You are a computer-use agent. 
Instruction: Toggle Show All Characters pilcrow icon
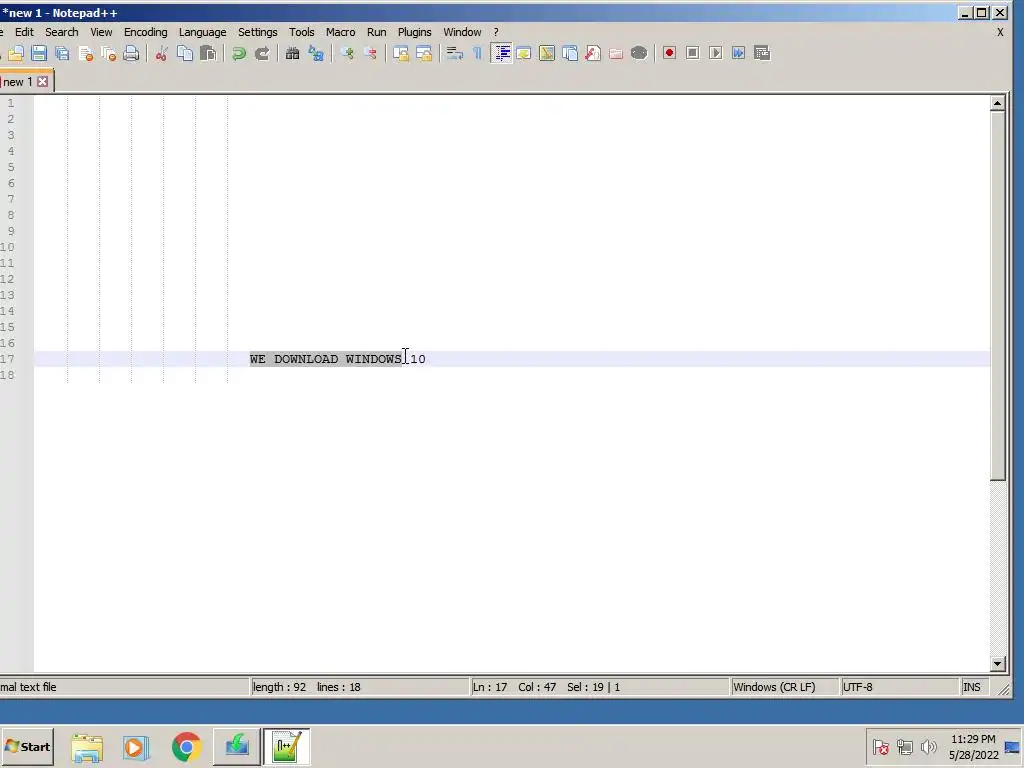[477, 54]
